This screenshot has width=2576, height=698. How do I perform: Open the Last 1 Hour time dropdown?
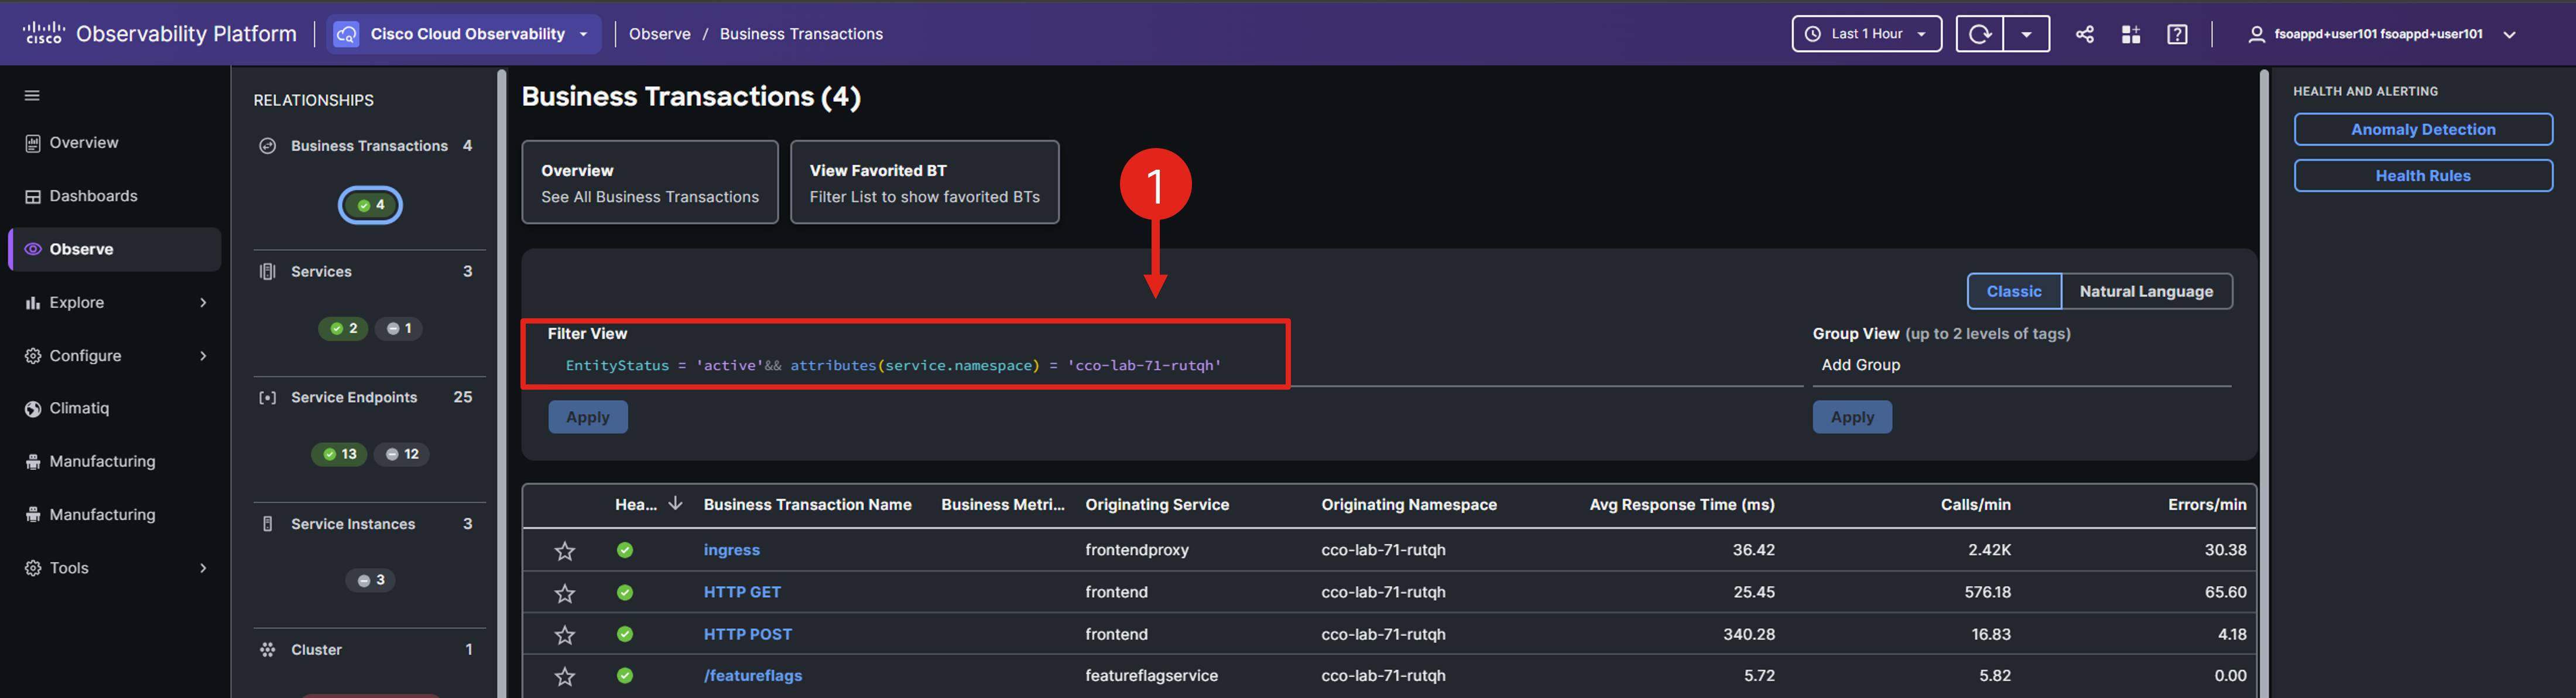(1866, 34)
